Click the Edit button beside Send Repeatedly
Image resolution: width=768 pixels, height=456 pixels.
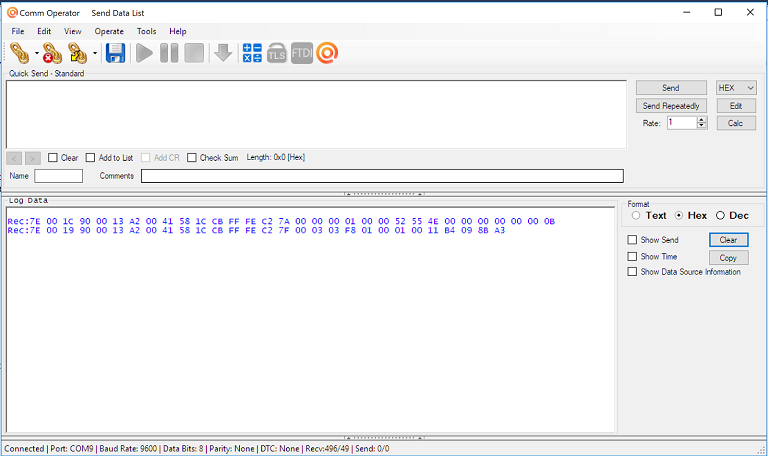click(736, 106)
